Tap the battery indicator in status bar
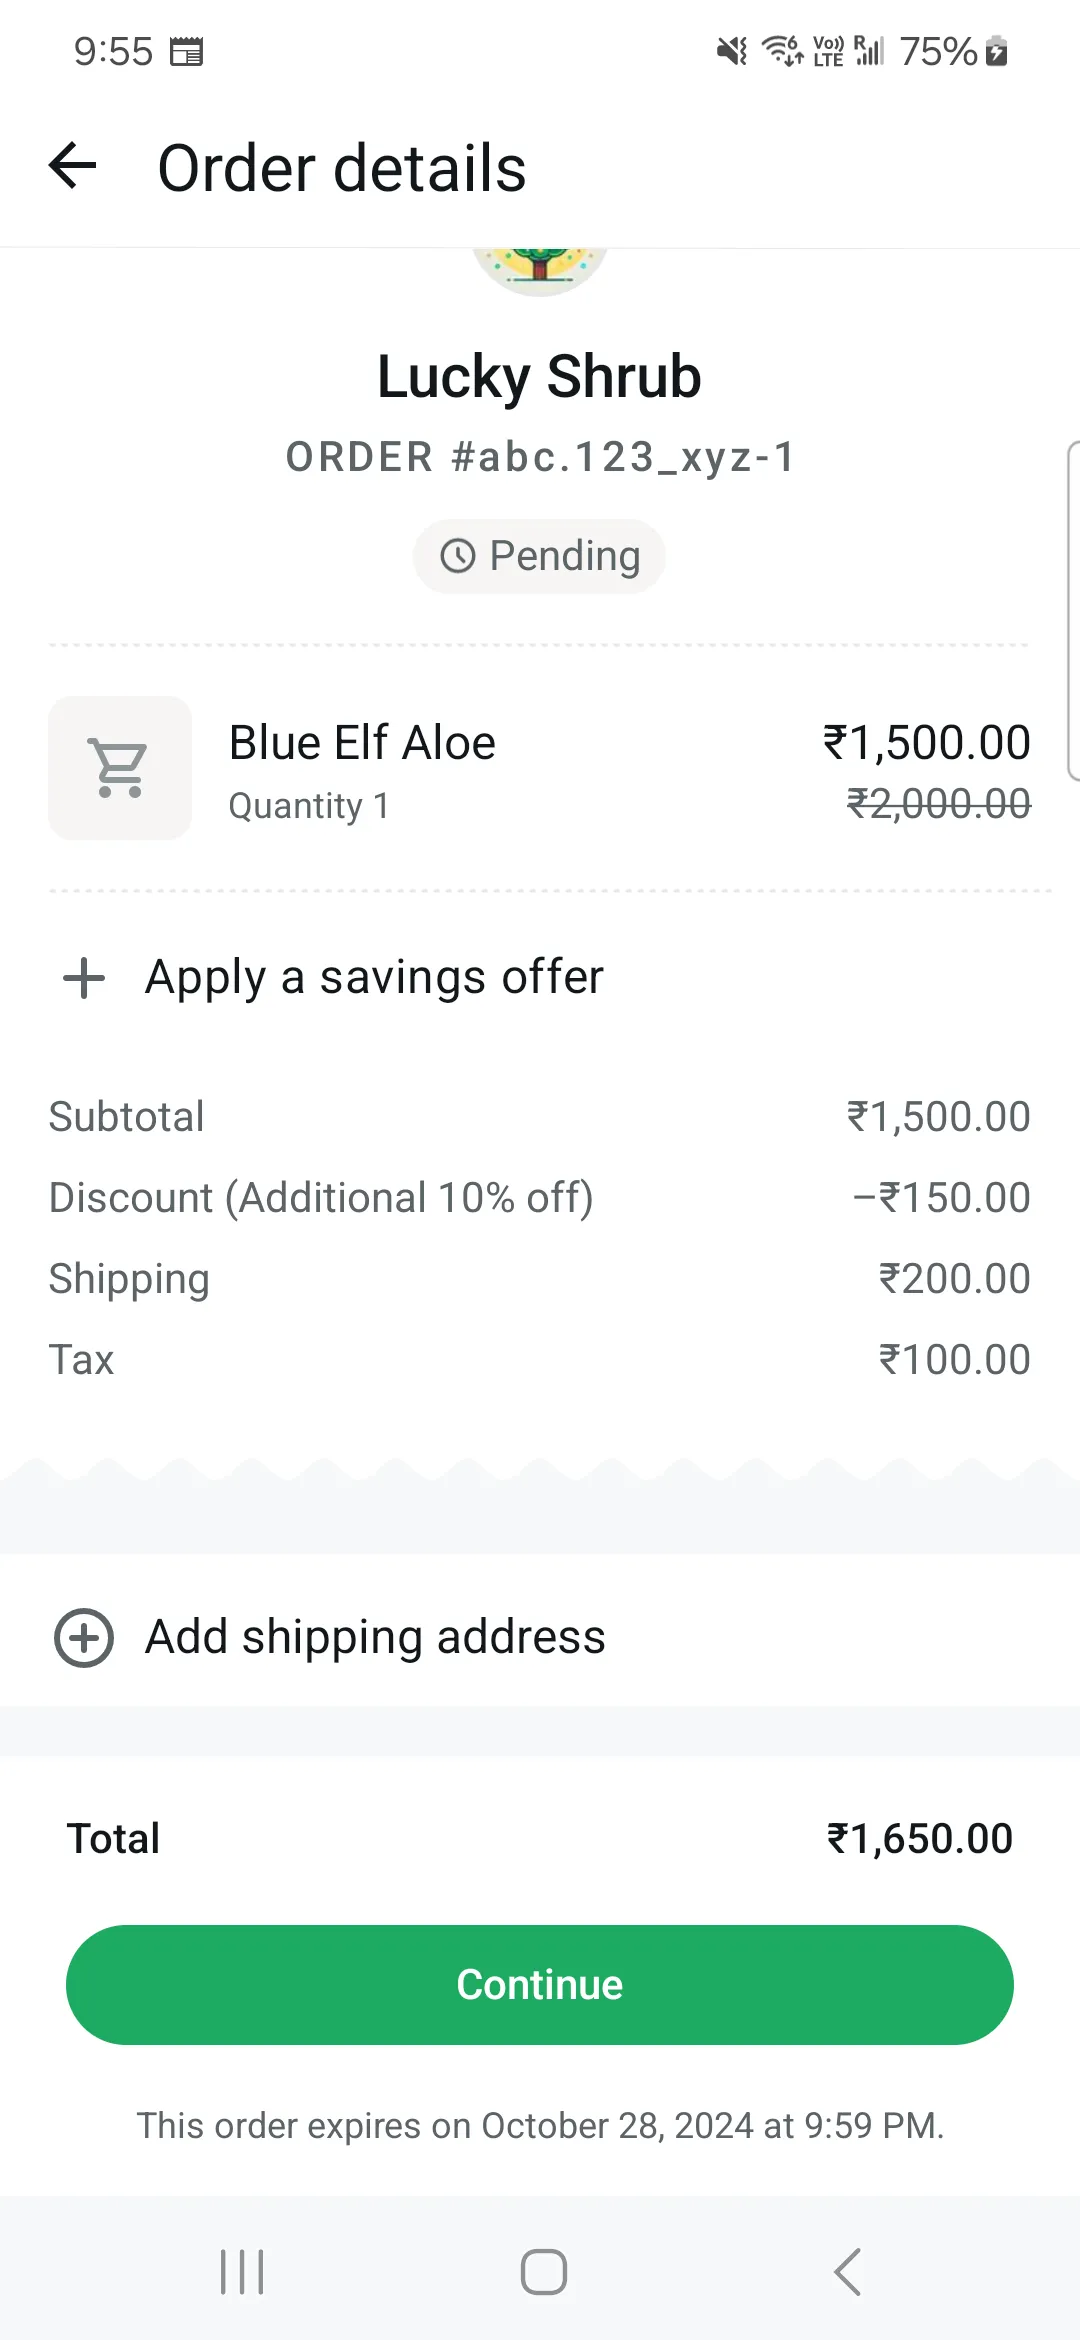This screenshot has width=1080, height=2340. [x=996, y=51]
